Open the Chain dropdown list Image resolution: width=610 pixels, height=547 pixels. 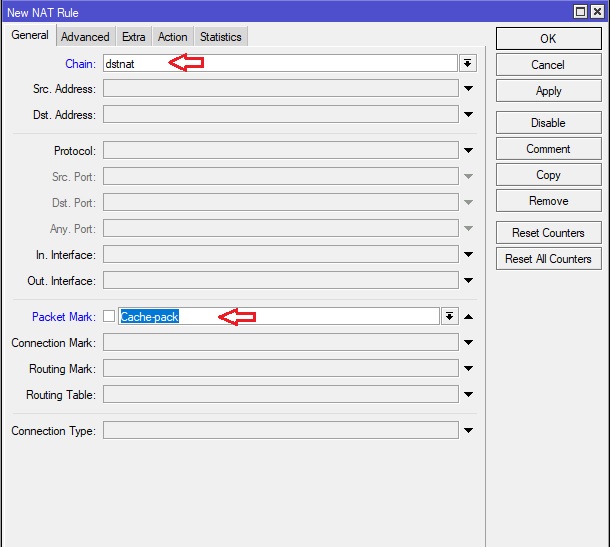pos(468,63)
